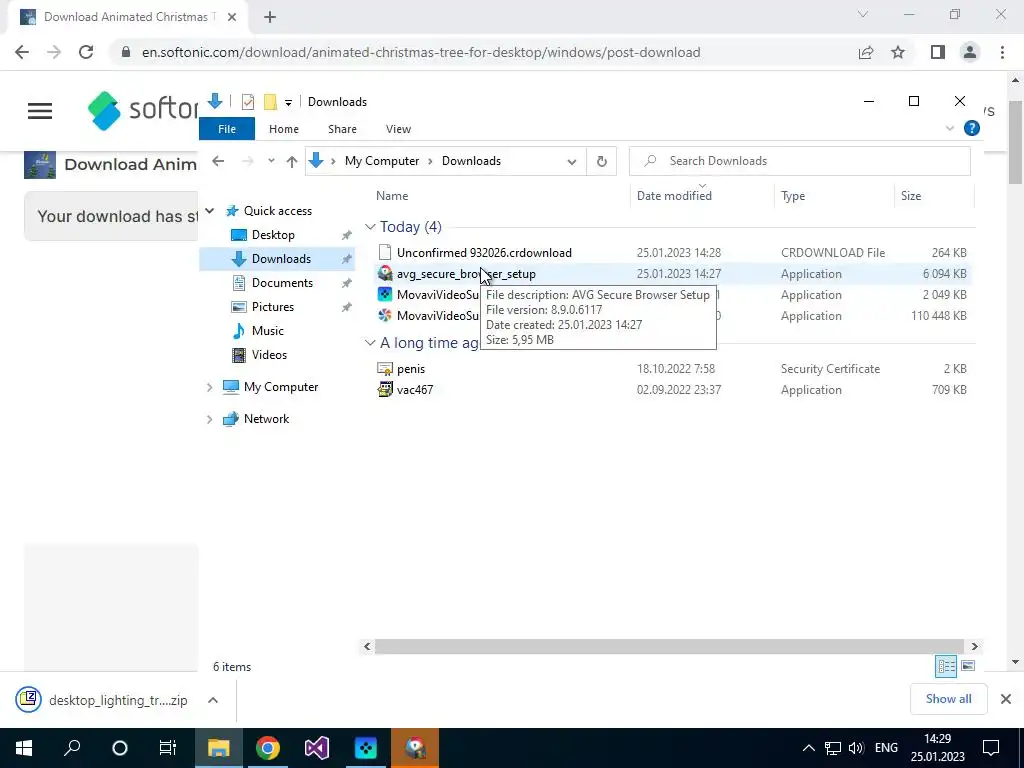Screen dimensions: 1024x768
Task: Sort files by the Size column
Action: coord(911,196)
